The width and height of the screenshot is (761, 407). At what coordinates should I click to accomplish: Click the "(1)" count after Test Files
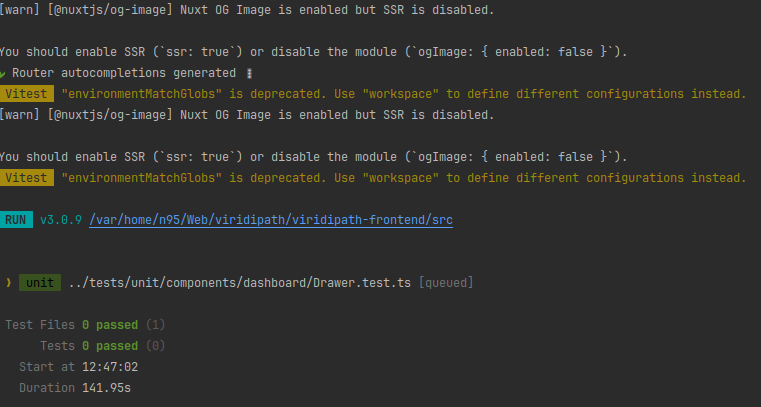pos(156,325)
